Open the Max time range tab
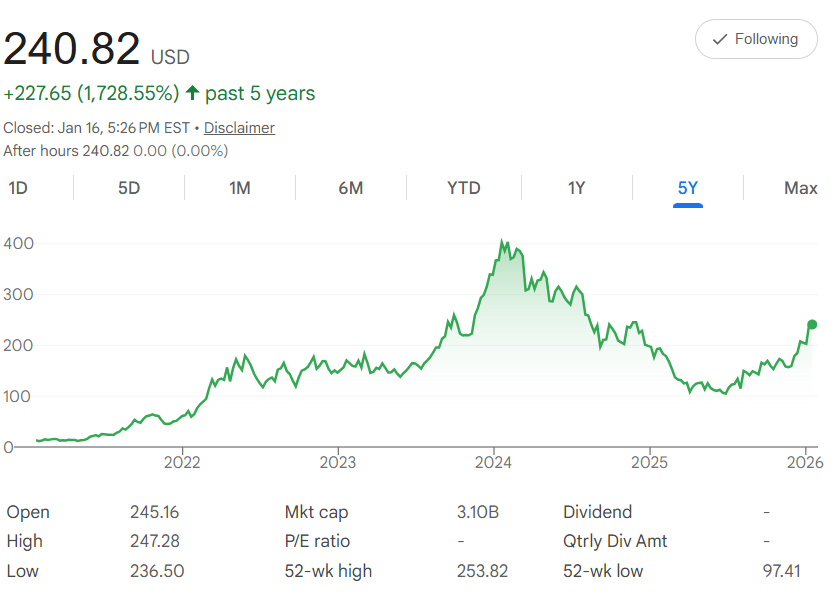This screenshot has height=599, width=831. point(801,188)
